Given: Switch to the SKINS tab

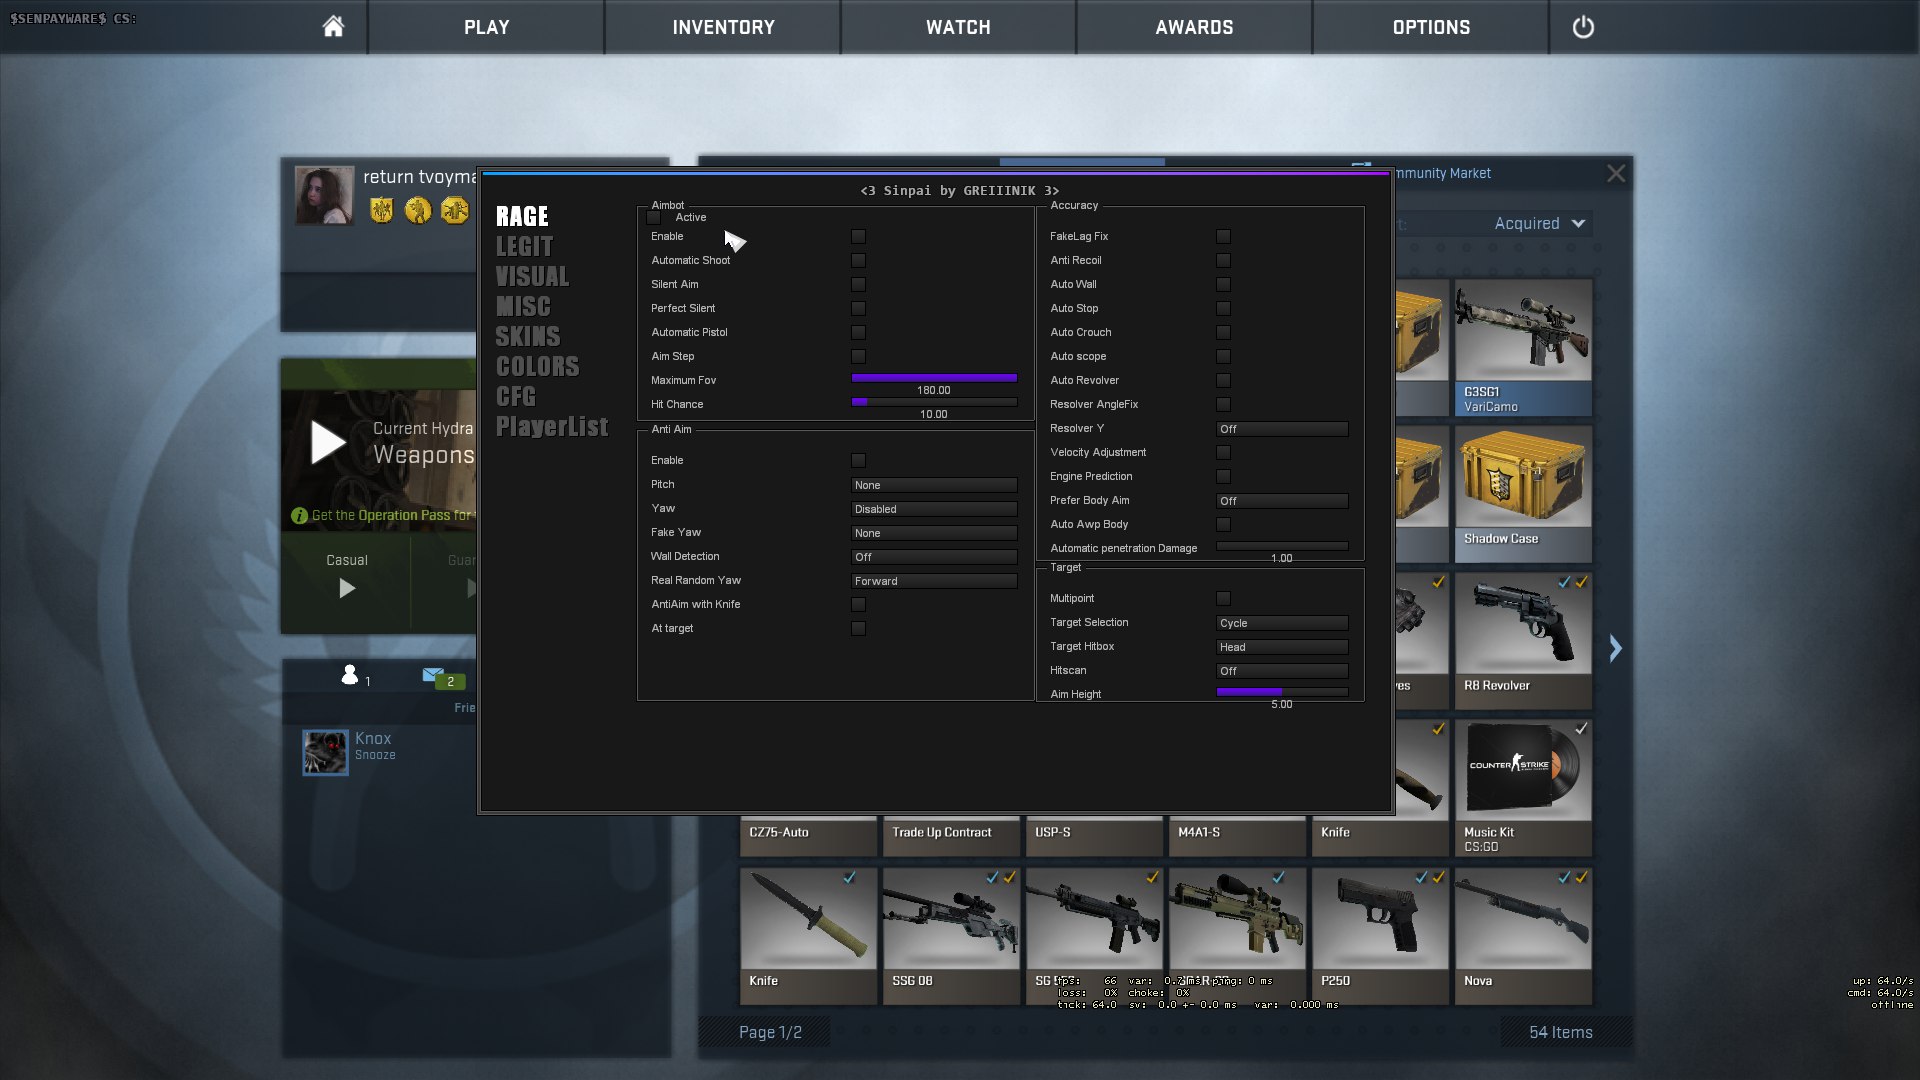Looking at the screenshot, I should pyautogui.click(x=528, y=337).
